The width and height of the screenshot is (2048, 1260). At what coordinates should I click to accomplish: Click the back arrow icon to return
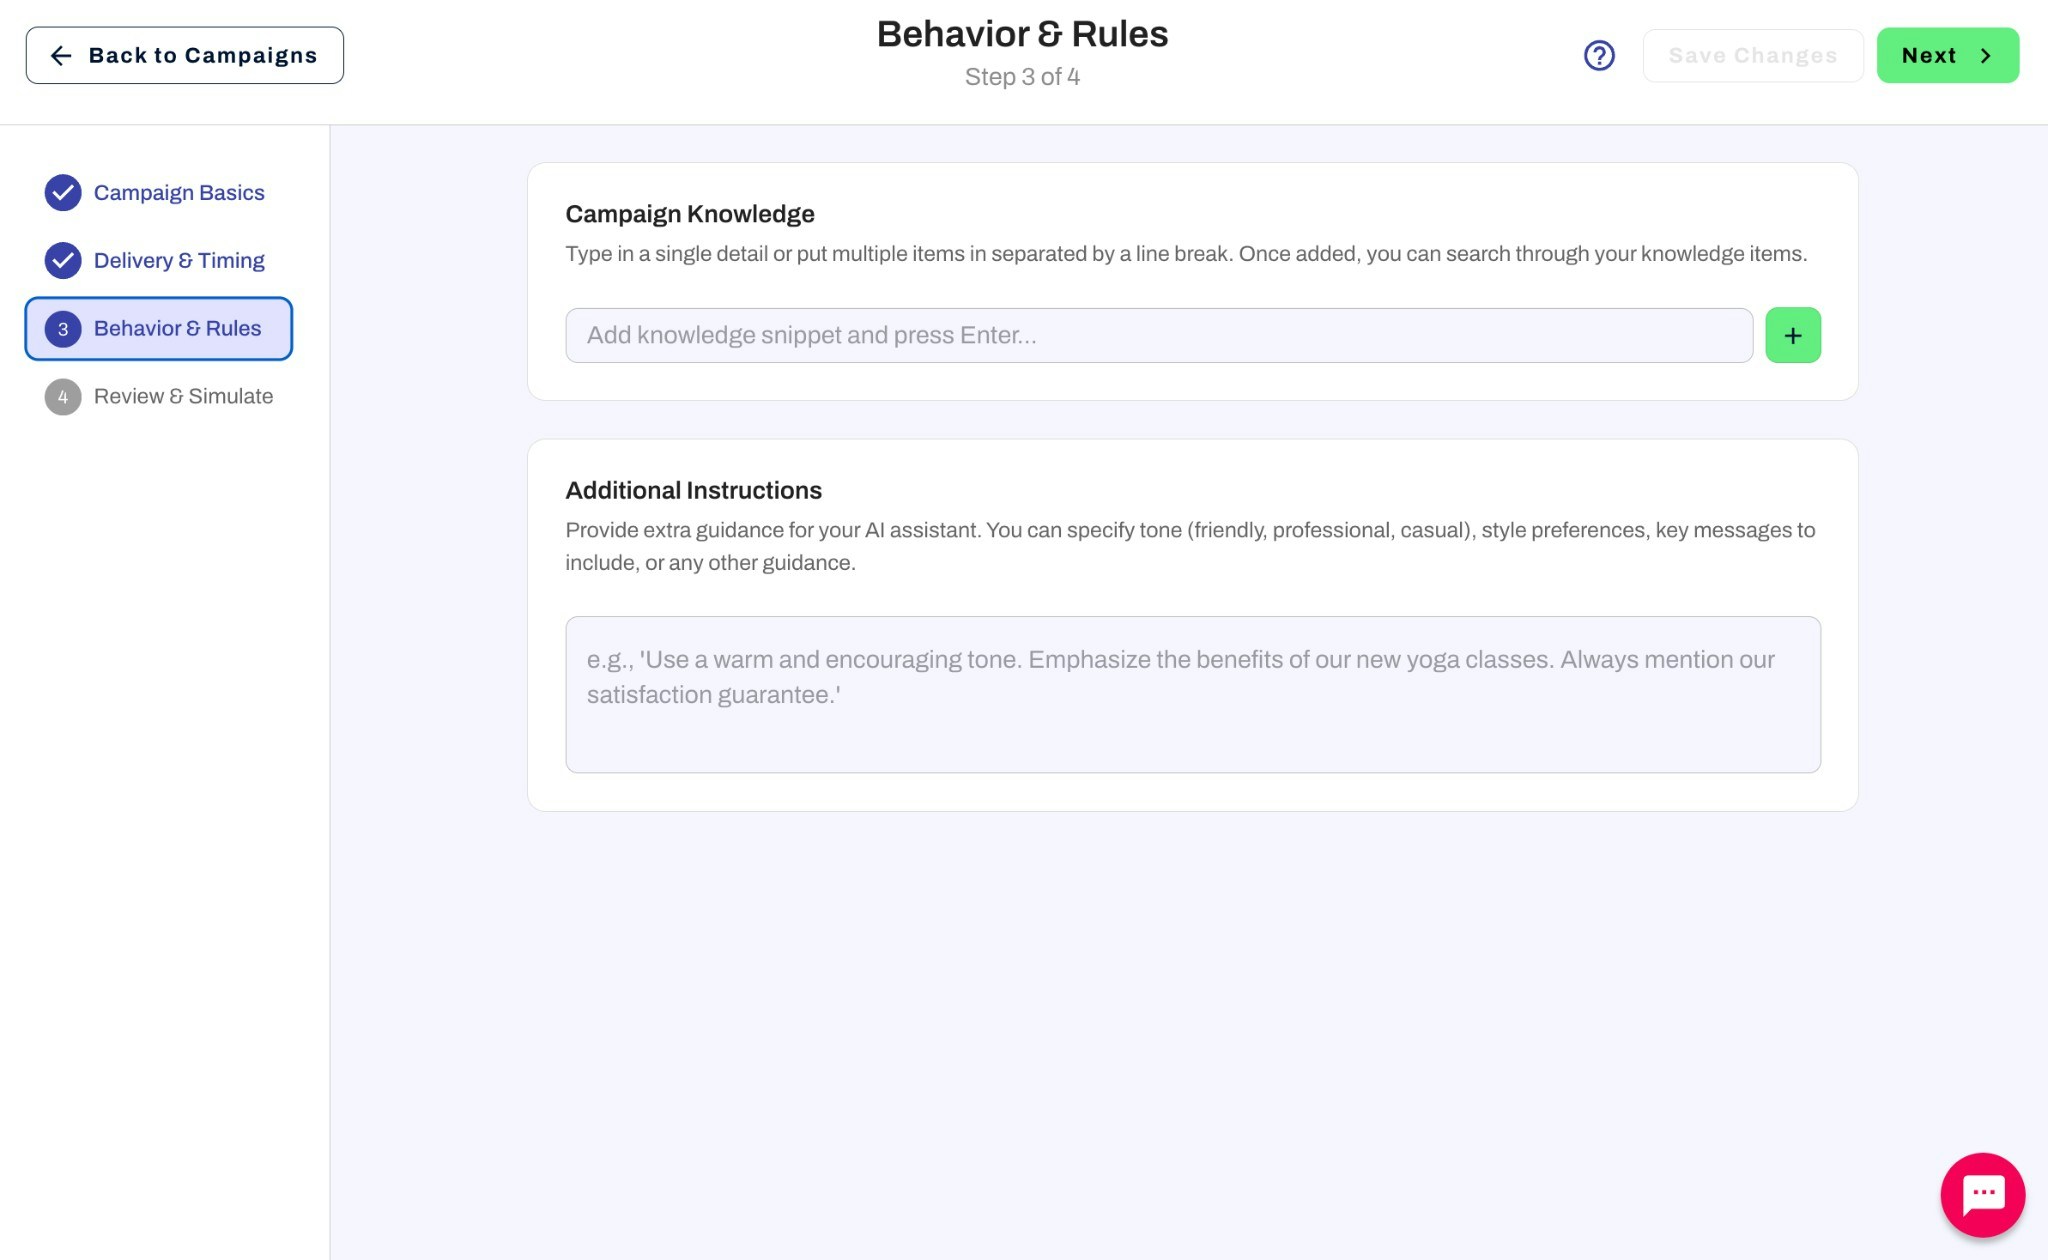click(62, 55)
